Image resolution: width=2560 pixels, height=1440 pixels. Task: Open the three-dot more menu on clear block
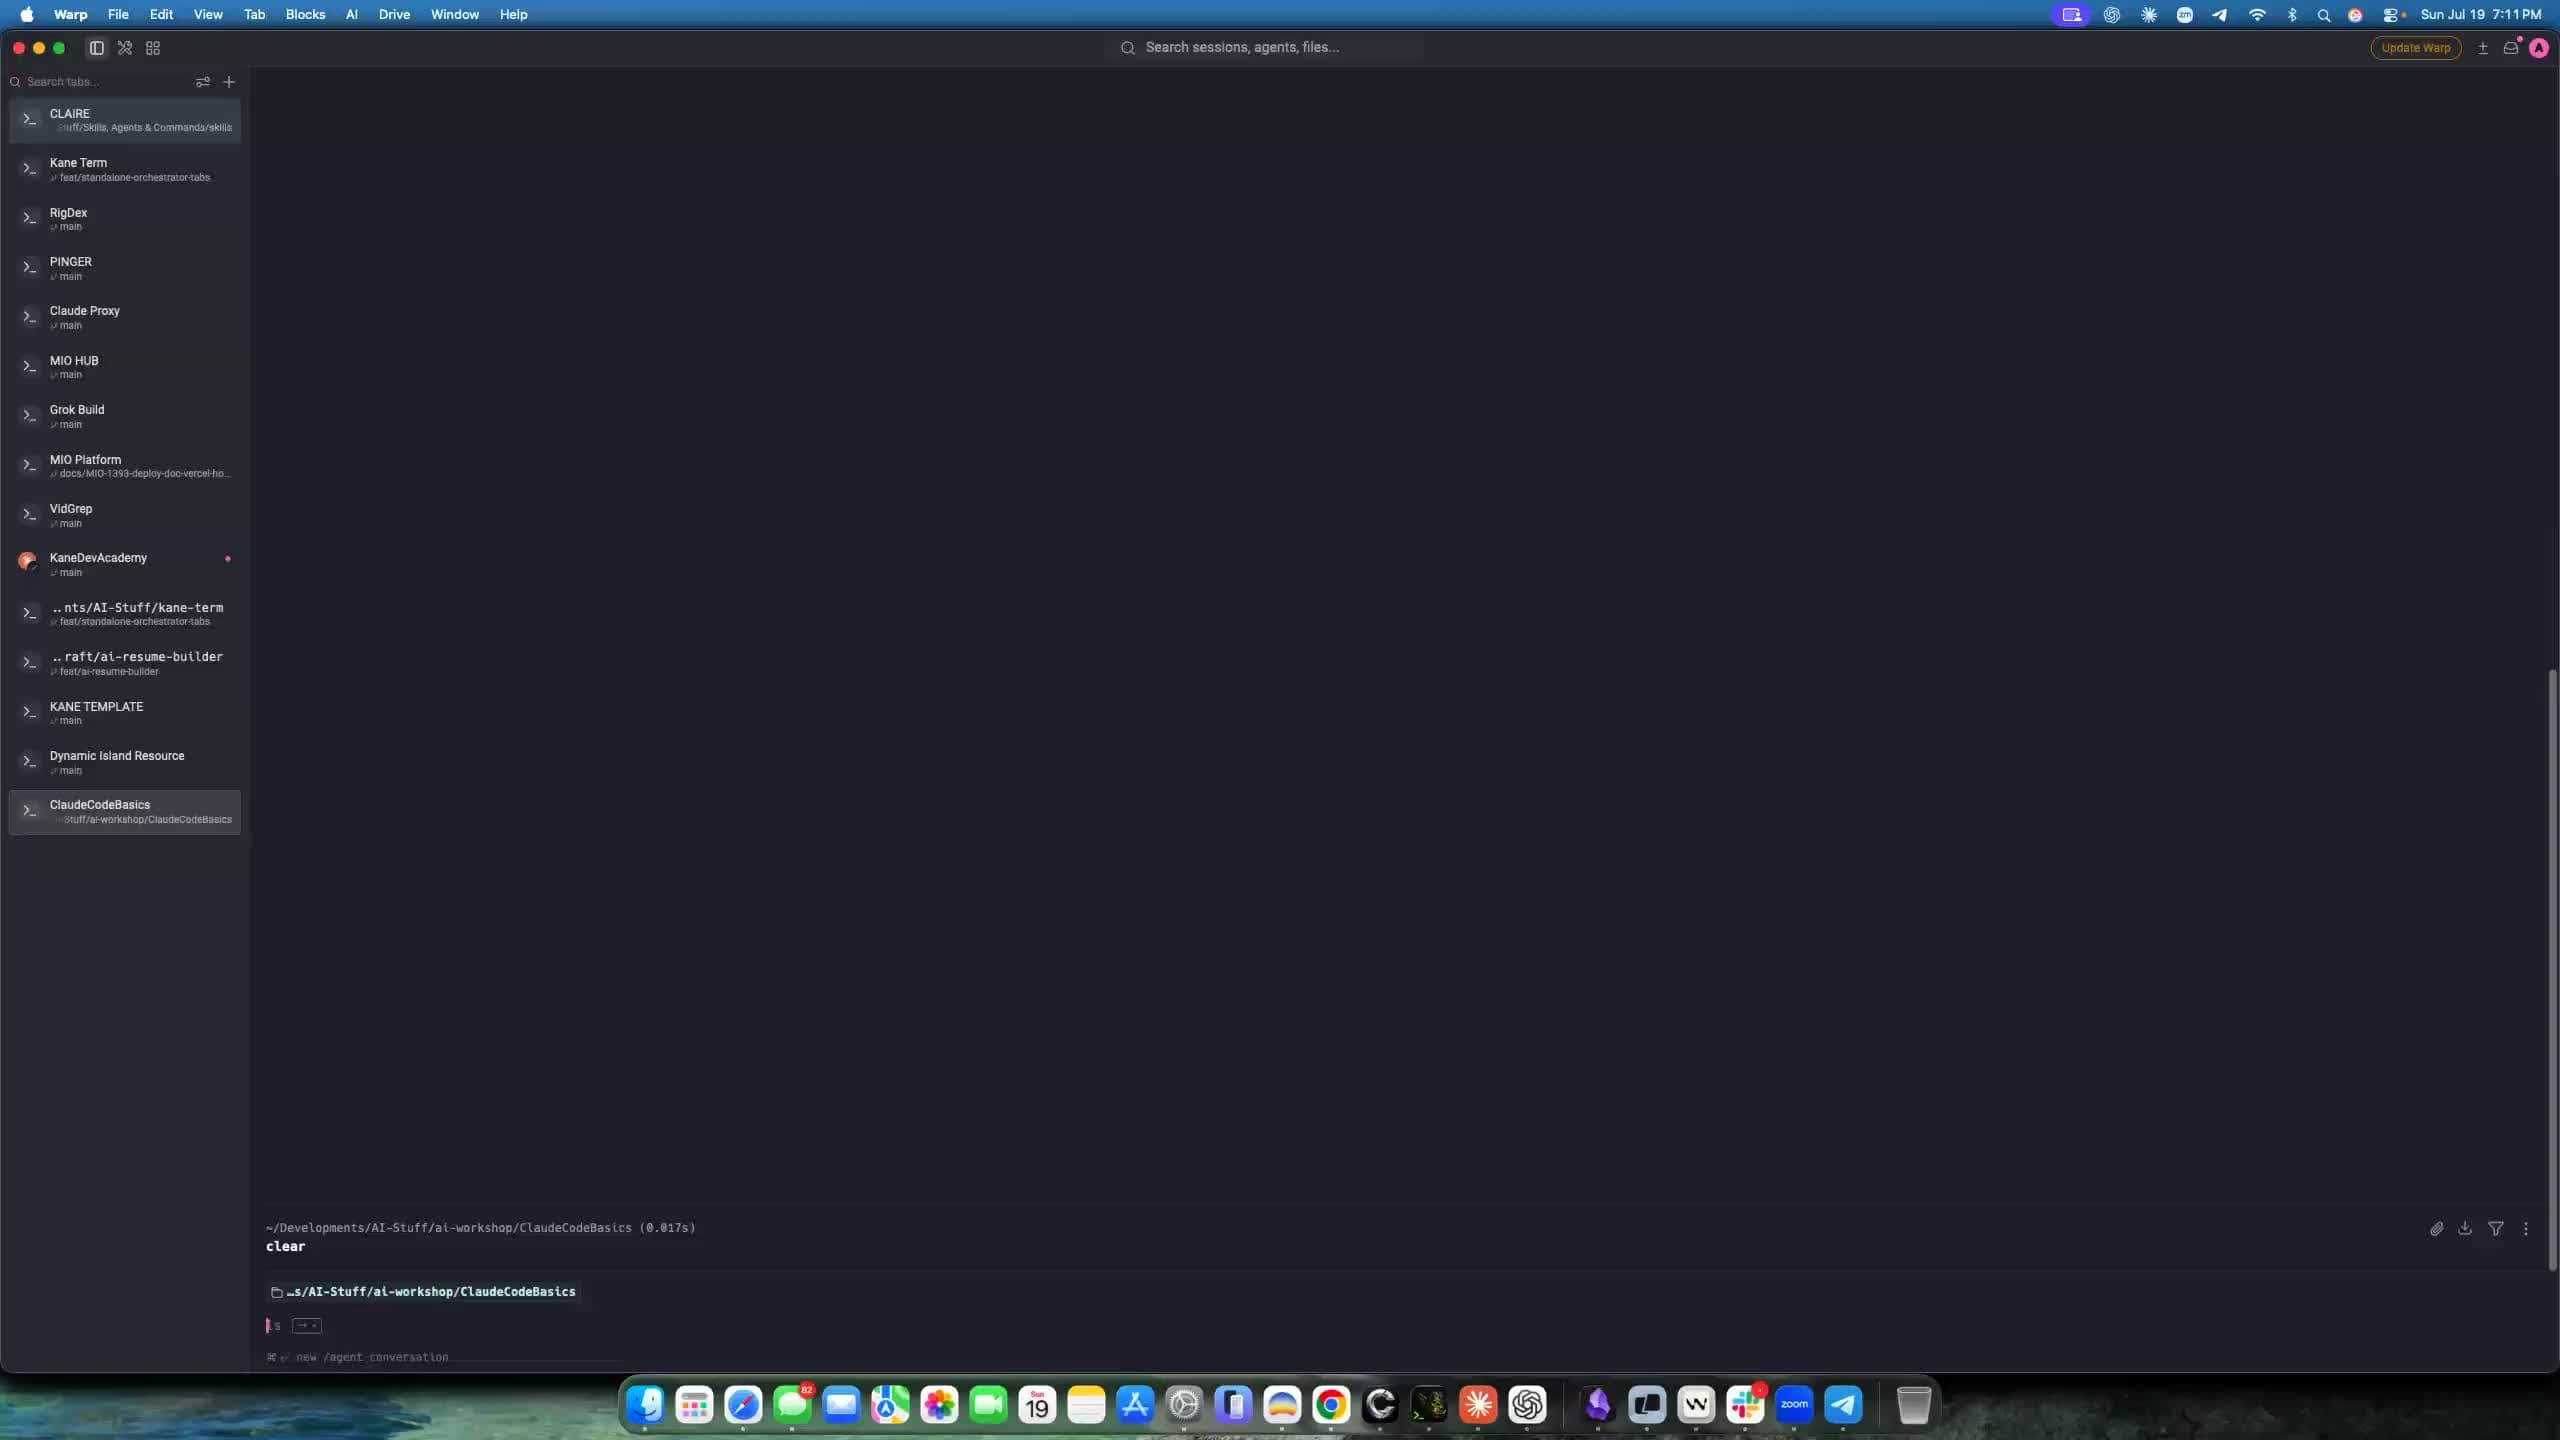pyautogui.click(x=2526, y=1229)
